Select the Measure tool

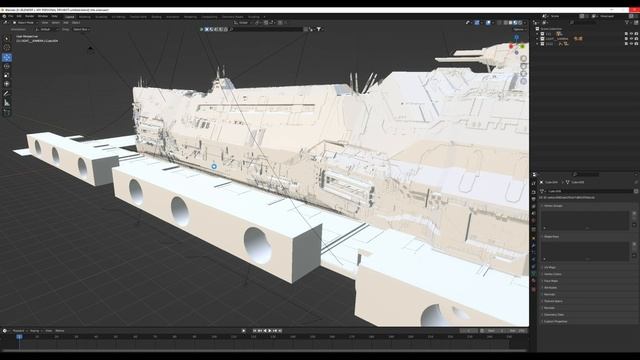pyautogui.click(x=7, y=103)
